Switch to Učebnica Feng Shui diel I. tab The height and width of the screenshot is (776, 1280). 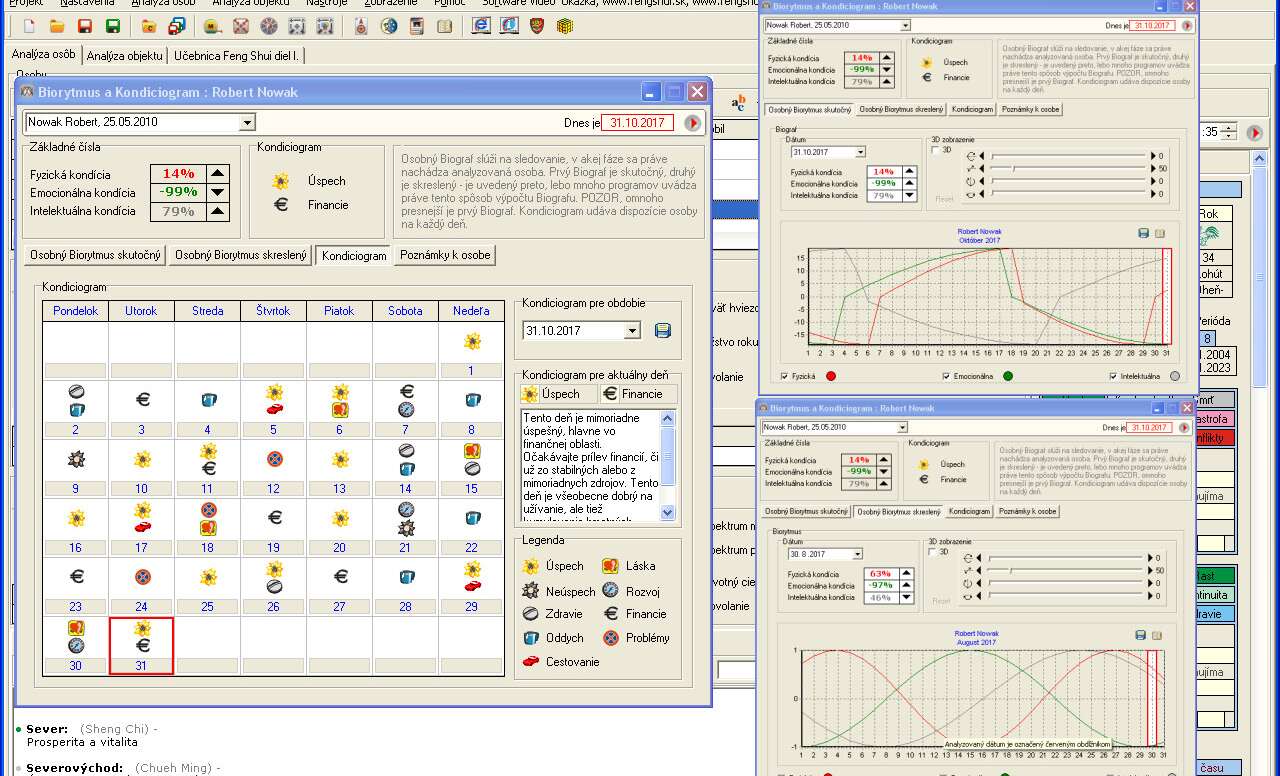[237, 56]
